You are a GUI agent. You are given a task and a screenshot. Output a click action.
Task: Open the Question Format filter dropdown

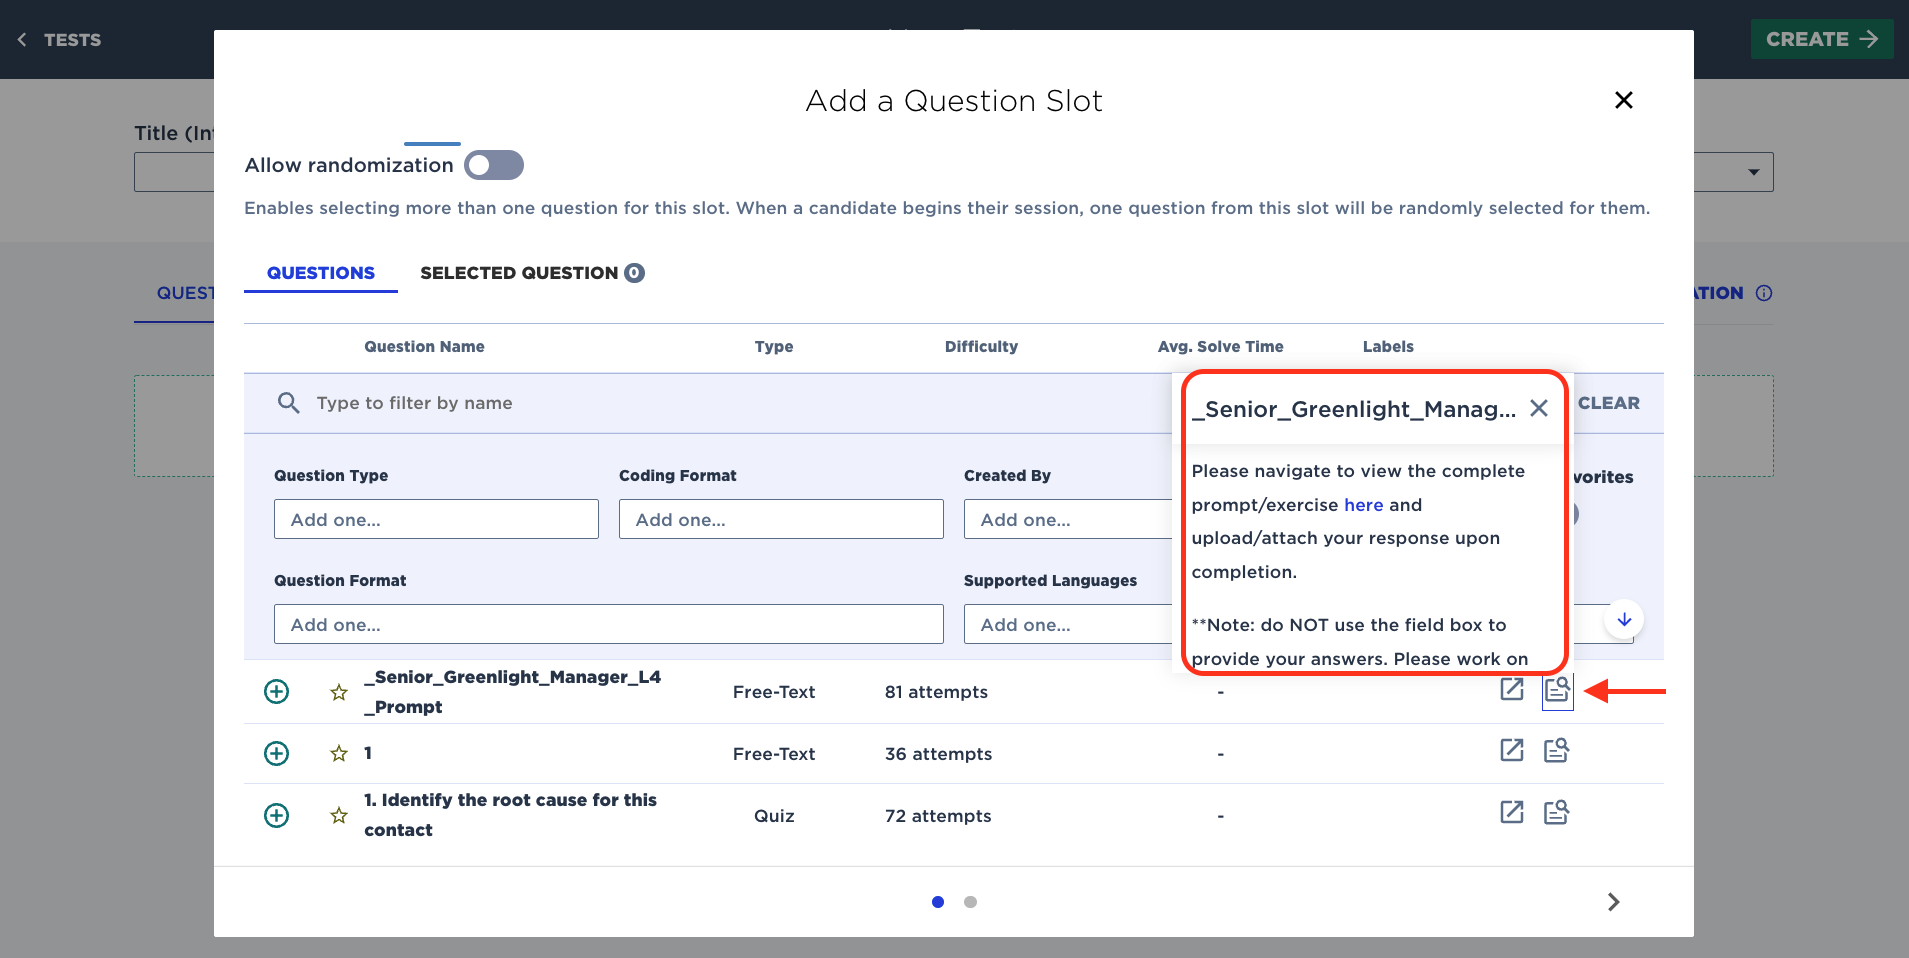(608, 624)
